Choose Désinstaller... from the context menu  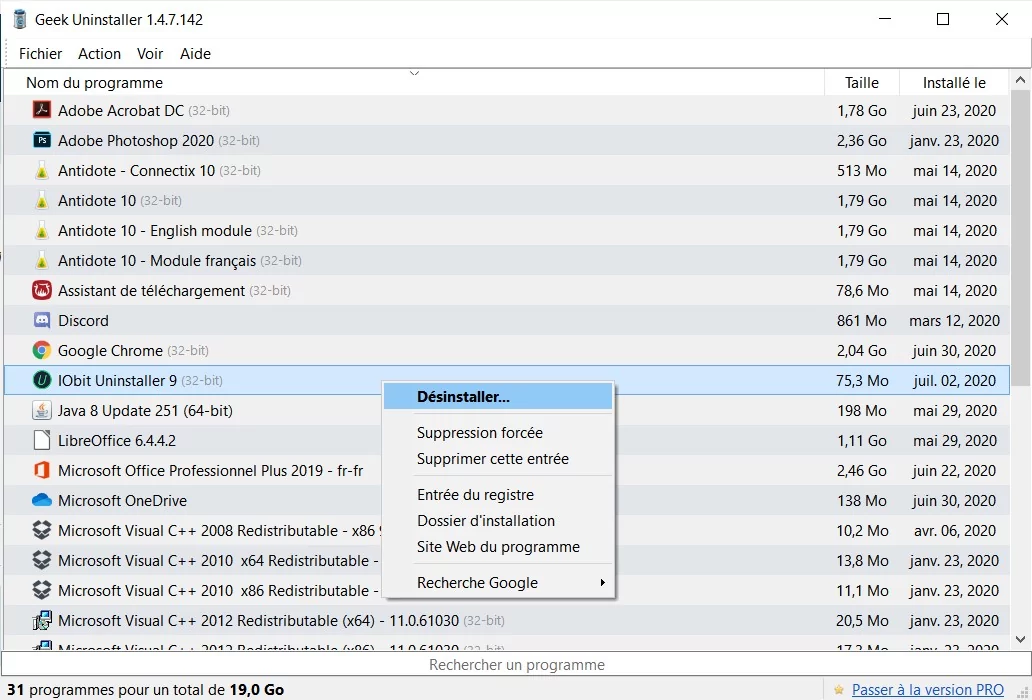[498, 397]
